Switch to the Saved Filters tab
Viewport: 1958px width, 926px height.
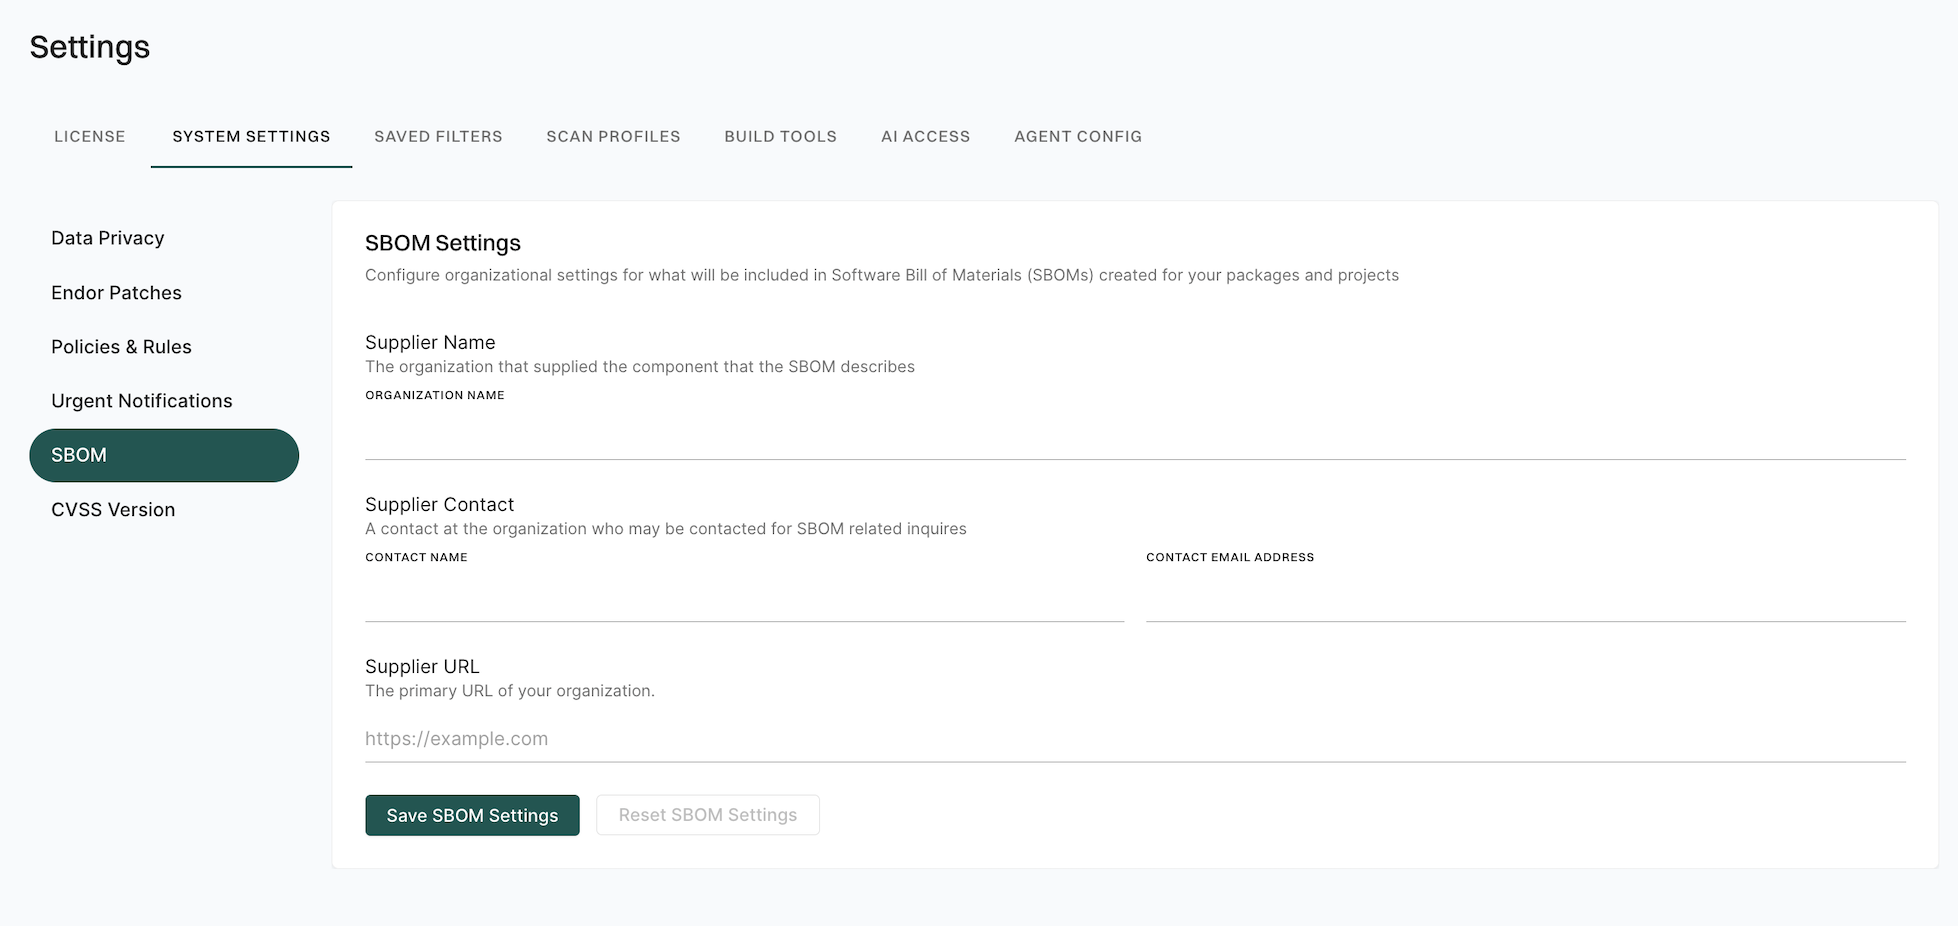click(438, 137)
